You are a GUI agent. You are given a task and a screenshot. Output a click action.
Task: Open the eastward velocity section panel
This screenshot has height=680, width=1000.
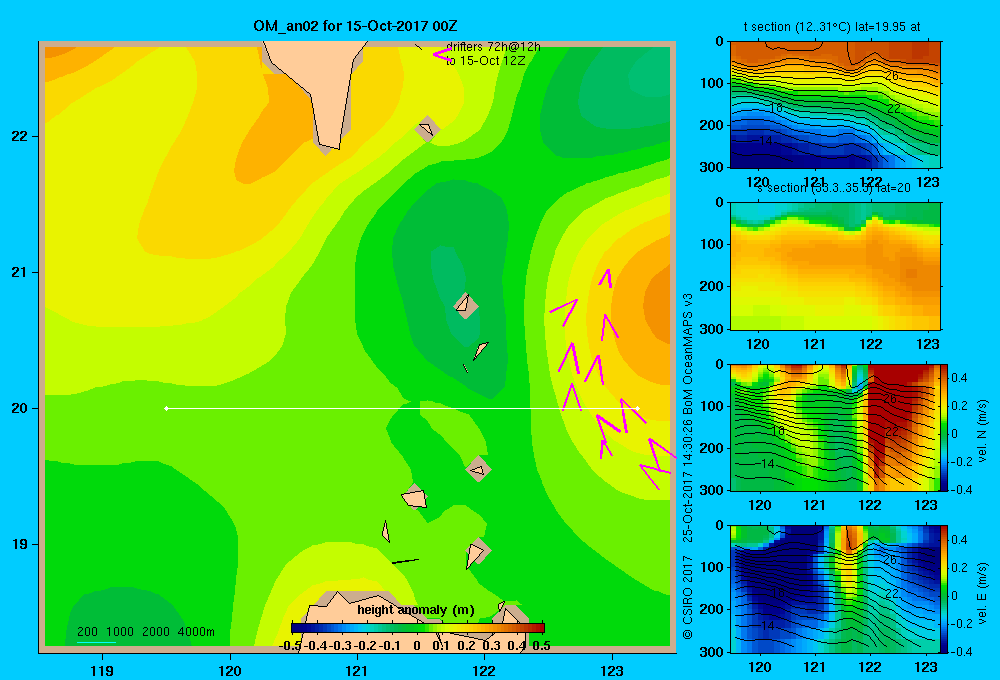click(835, 589)
